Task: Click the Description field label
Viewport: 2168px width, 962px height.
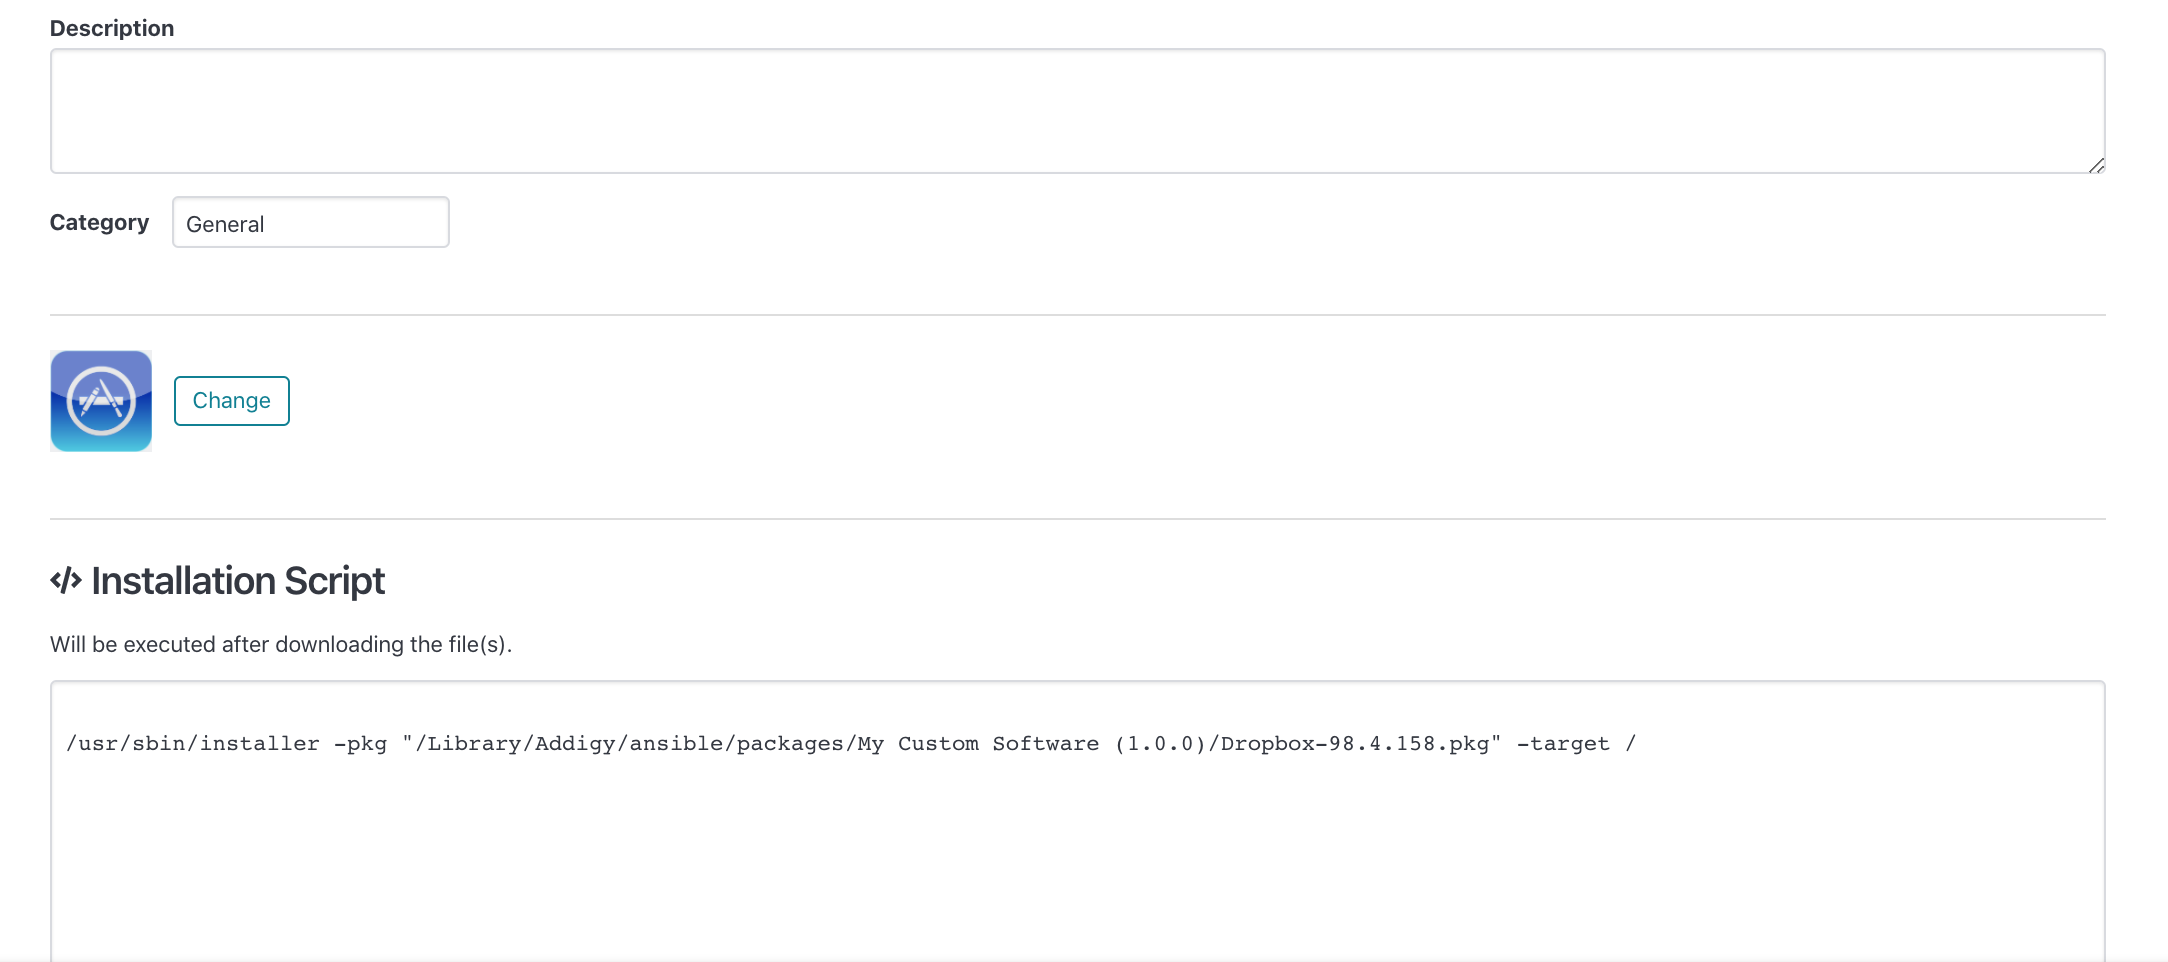Action: point(111,28)
